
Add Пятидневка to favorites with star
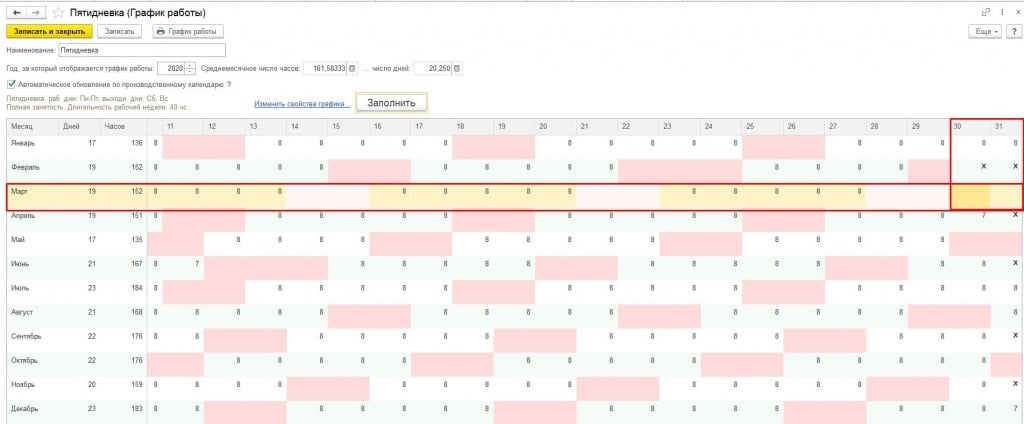[x=58, y=11]
